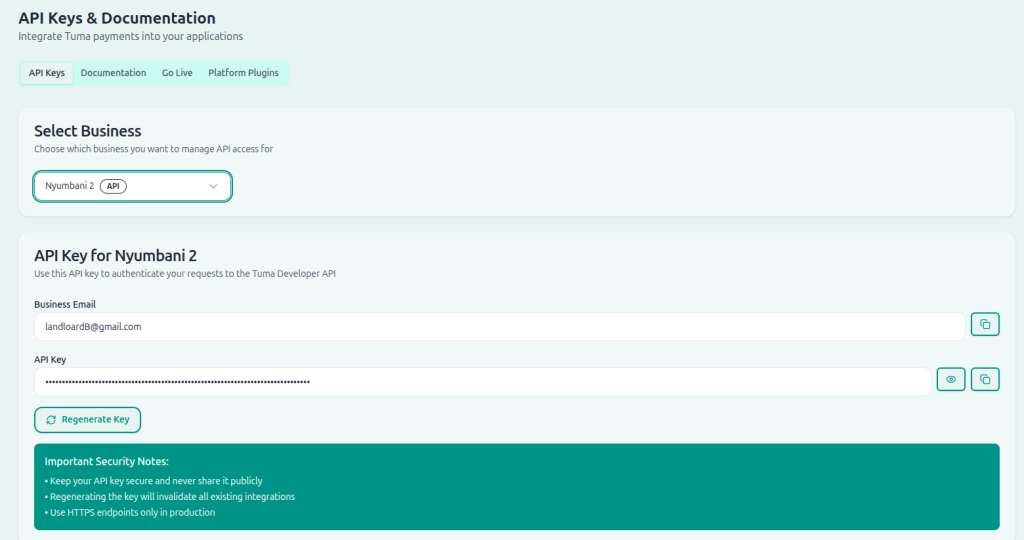Click 'Integrate Tuma payments into your applications' subtitle
The image size is (1024, 540).
[131, 37]
